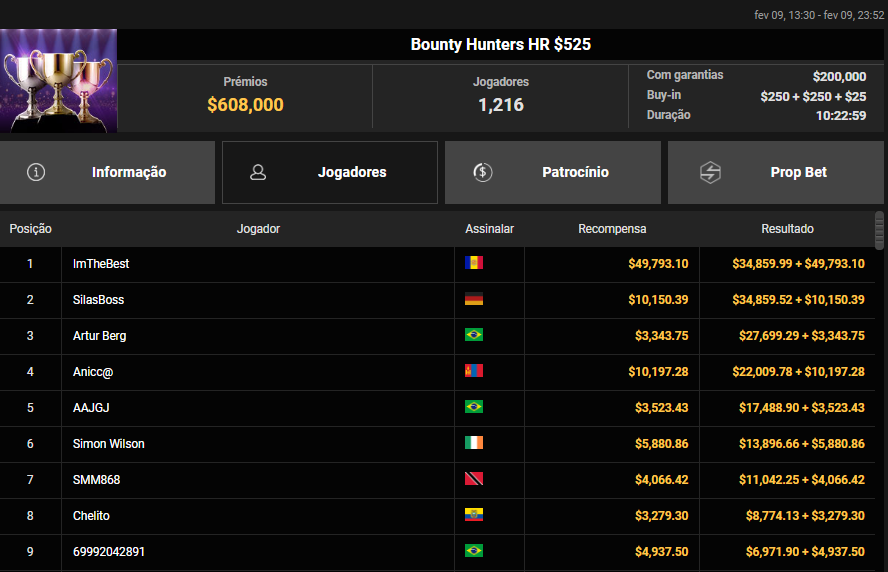
Task: Click the Bounty Hunters HR $525 title
Action: click(501, 44)
